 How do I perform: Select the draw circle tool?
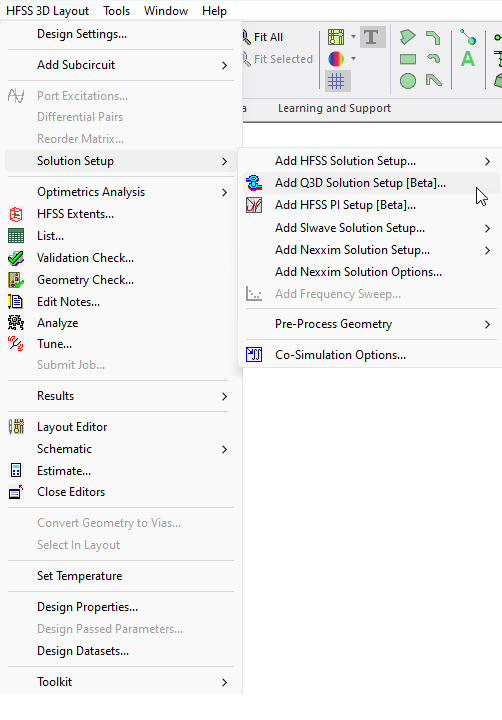pyautogui.click(x=408, y=81)
